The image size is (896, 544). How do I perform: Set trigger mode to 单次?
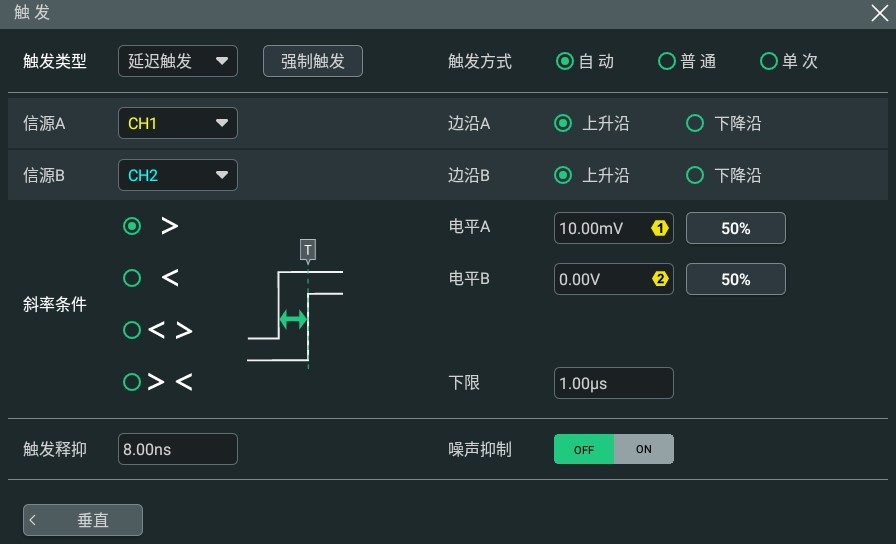(769, 61)
